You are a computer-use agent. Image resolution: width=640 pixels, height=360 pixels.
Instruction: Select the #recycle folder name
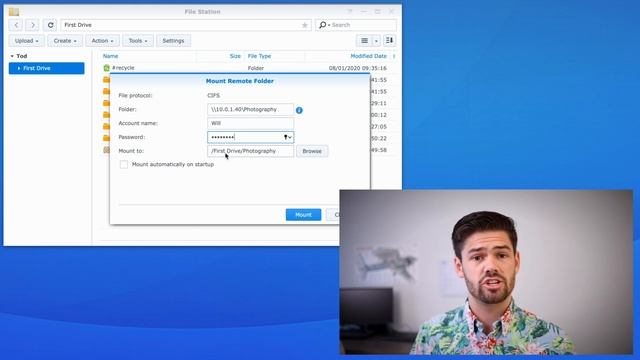pyautogui.click(x=123, y=68)
